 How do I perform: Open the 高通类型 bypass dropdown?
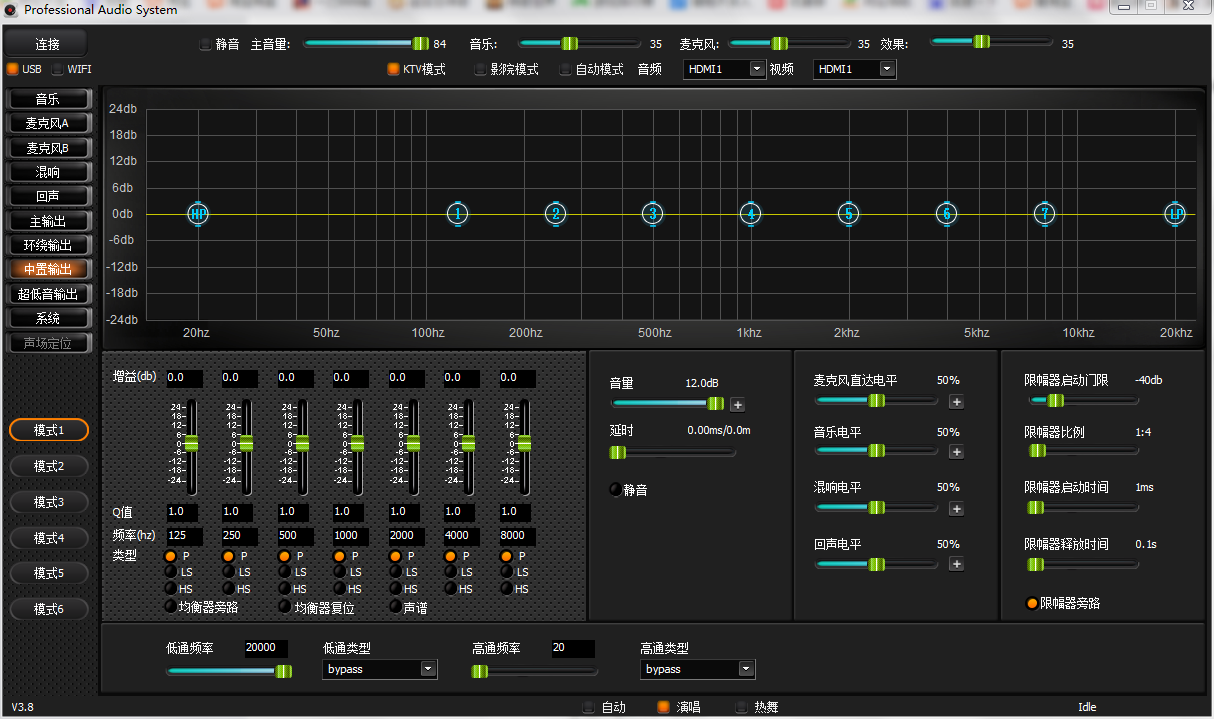[698, 669]
